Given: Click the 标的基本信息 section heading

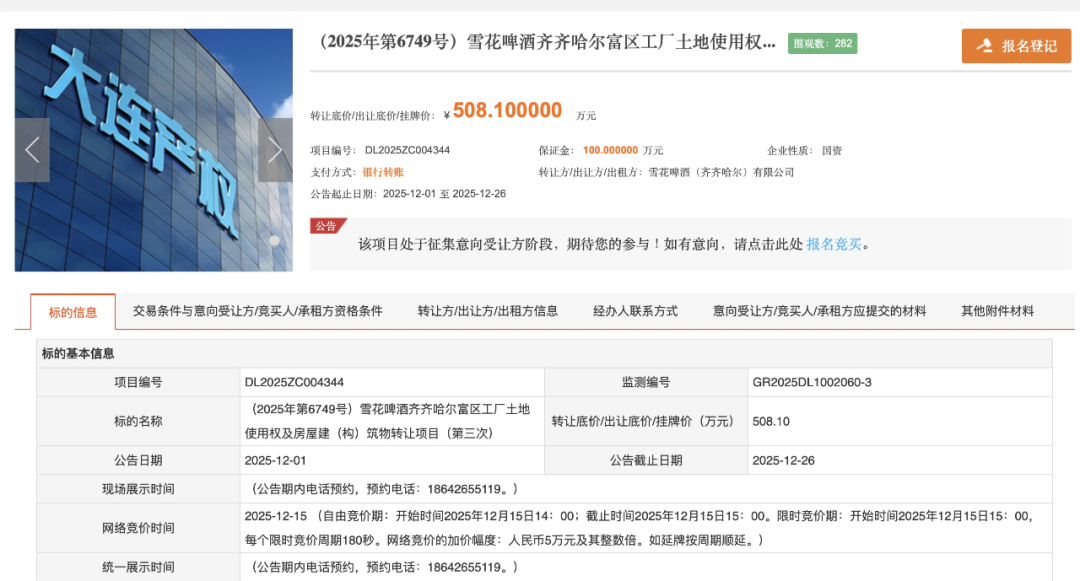Looking at the screenshot, I should pyautogui.click(x=78, y=354).
